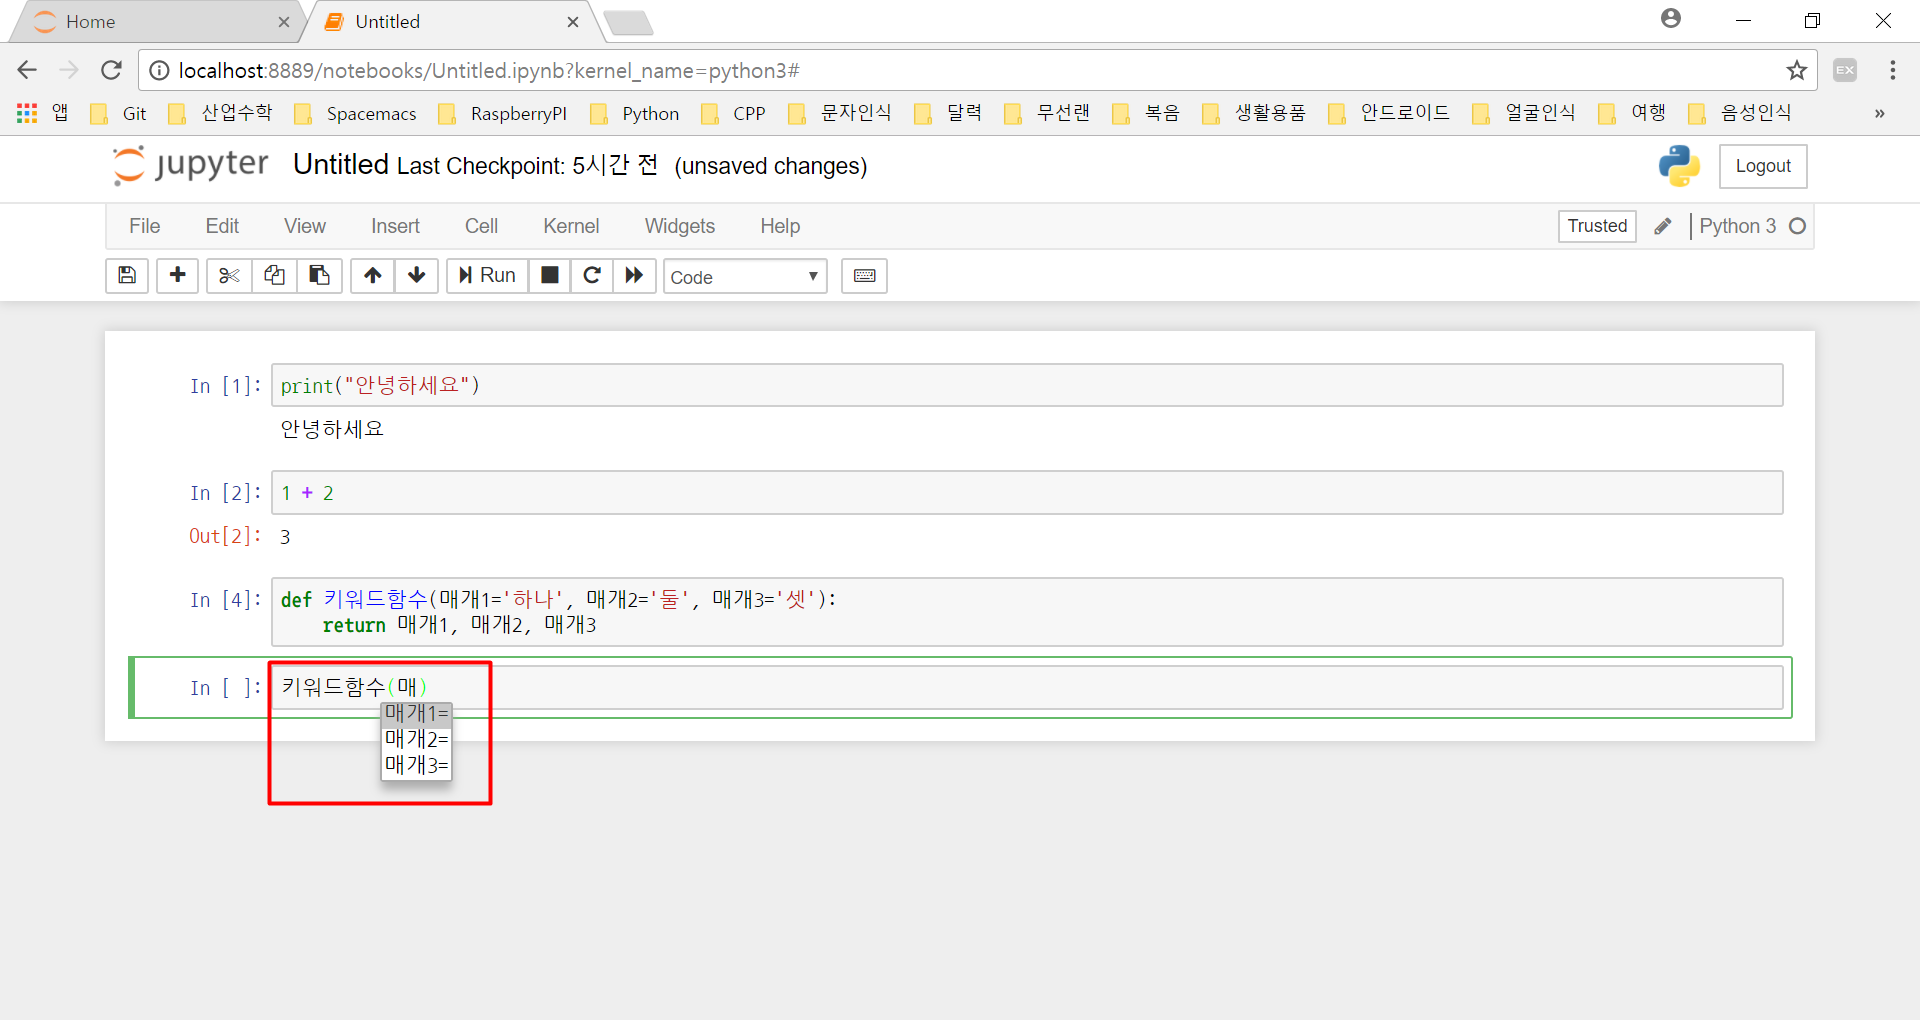This screenshot has width=1920, height=1020.
Task: Expand hidden bookmarks overflow chevron
Action: [x=1879, y=113]
